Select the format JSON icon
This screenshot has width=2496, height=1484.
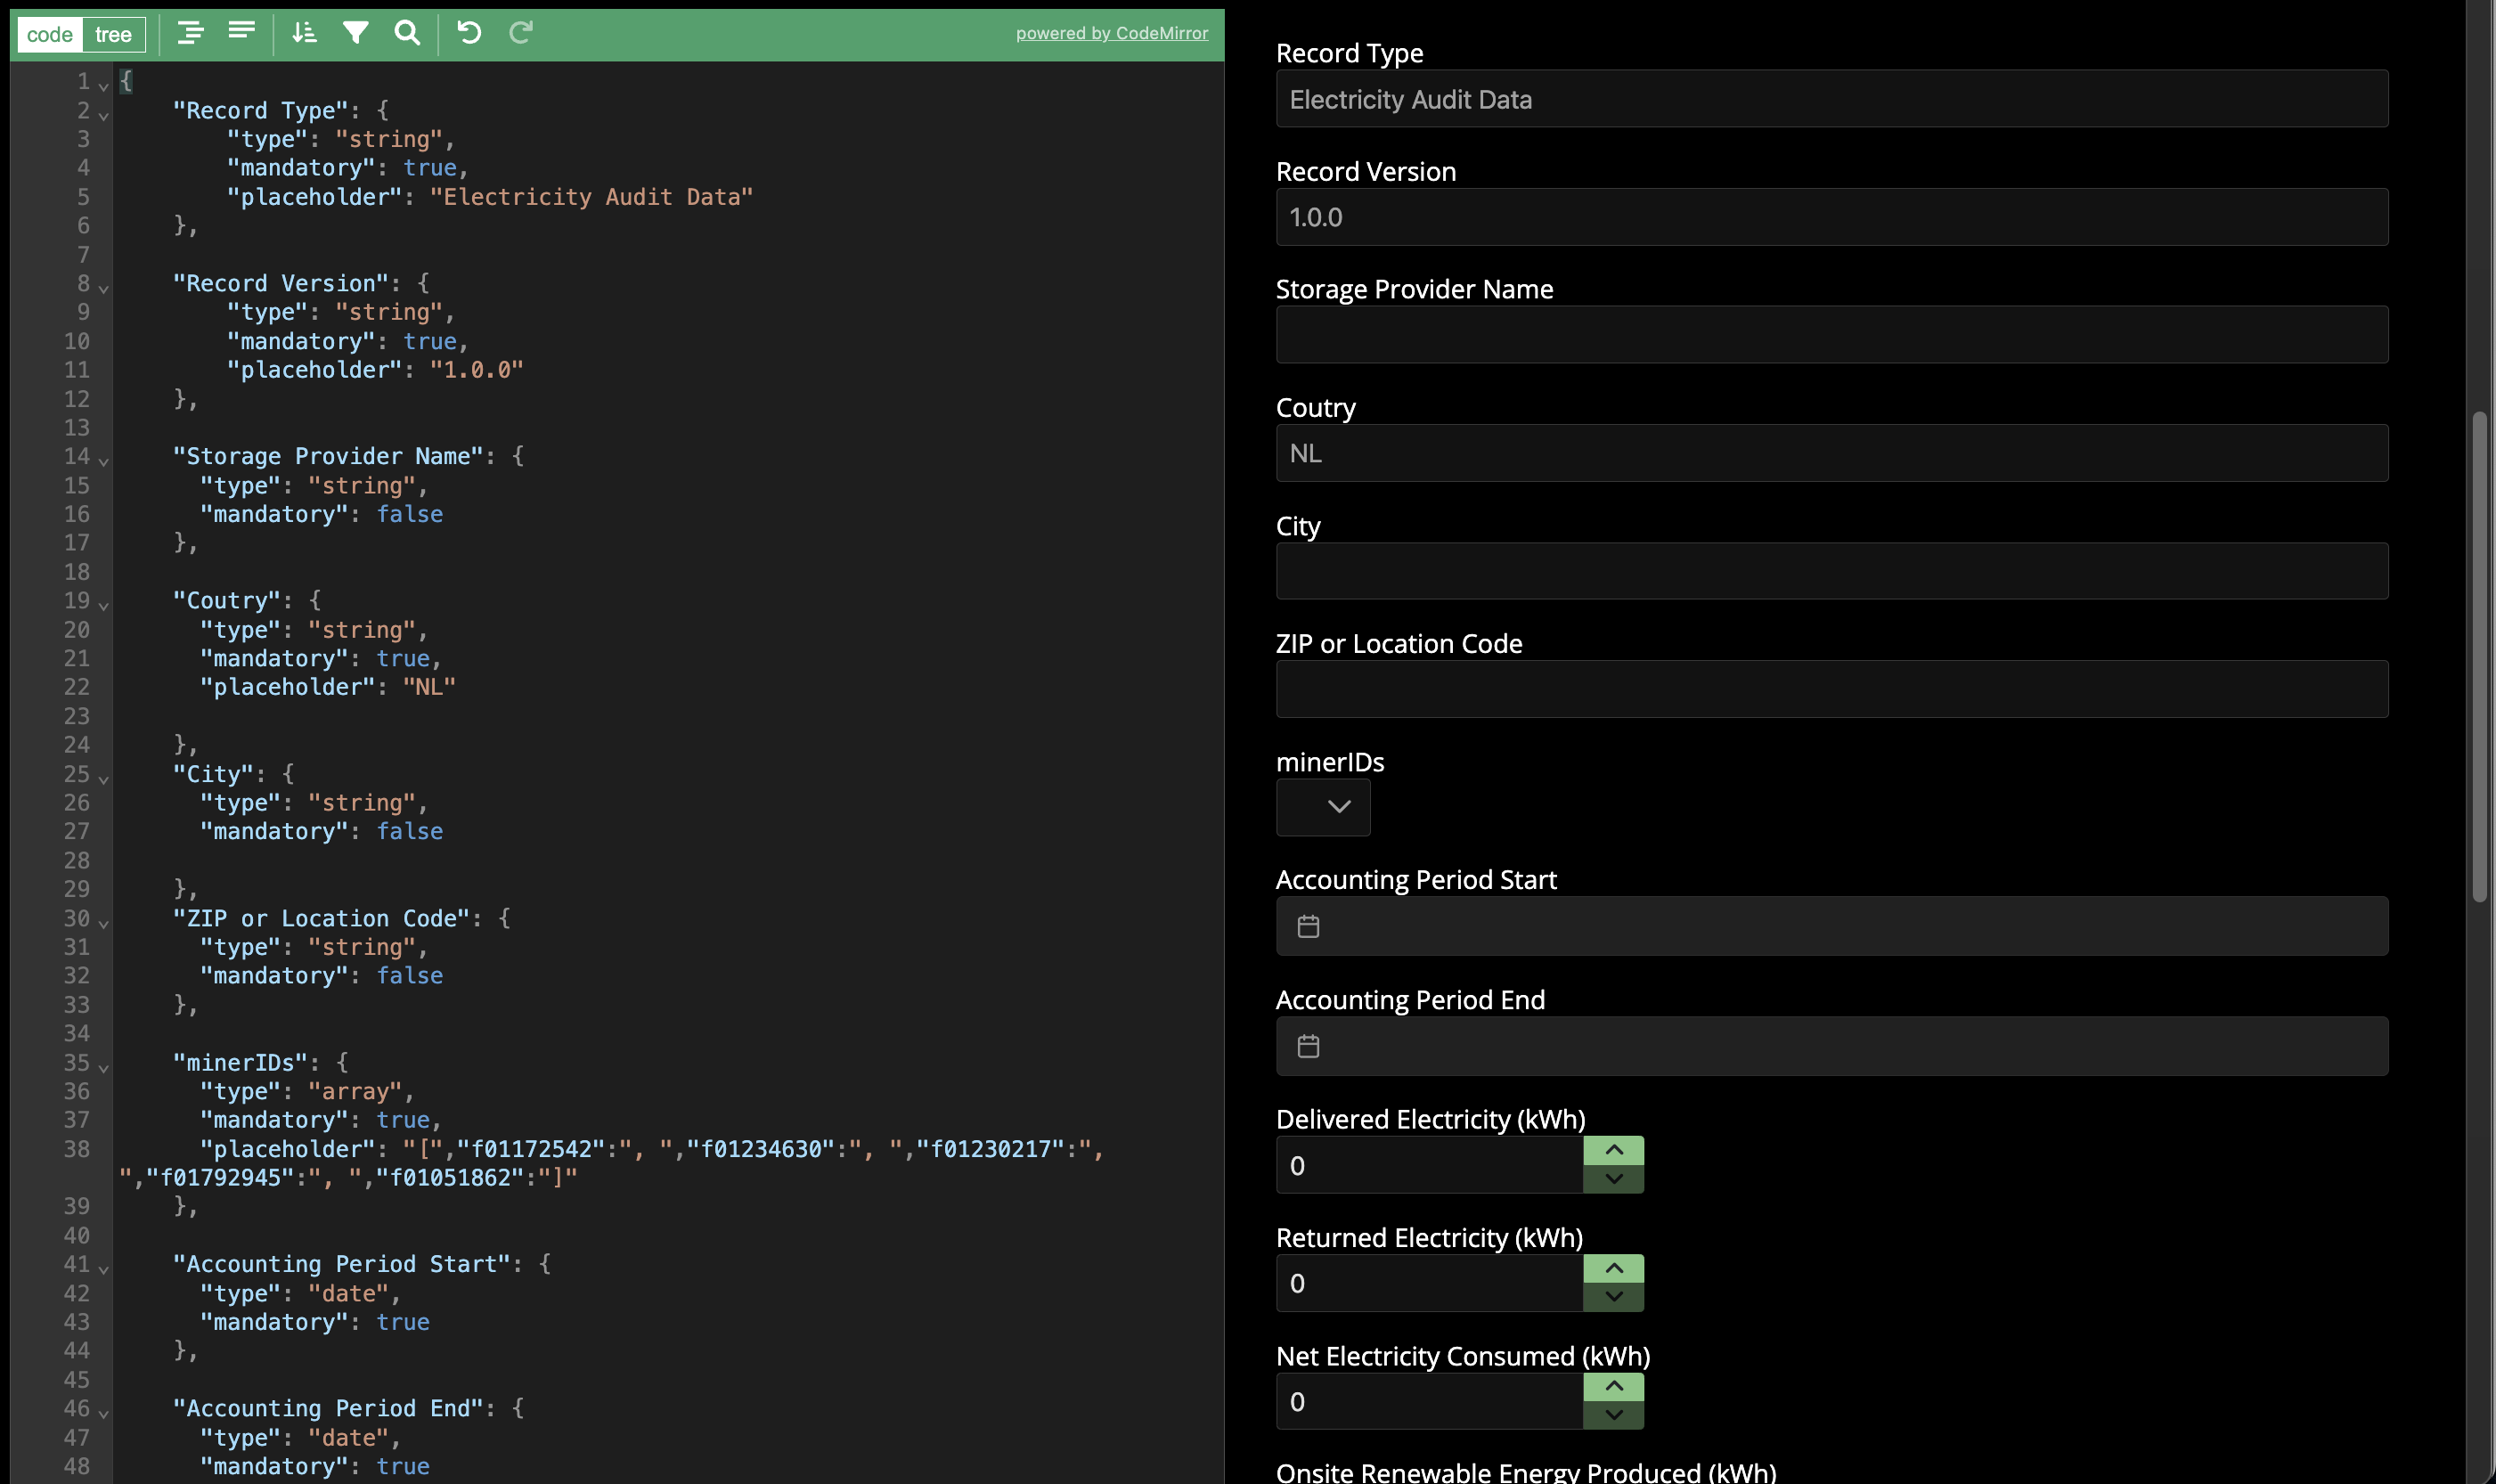click(x=190, y=33)
